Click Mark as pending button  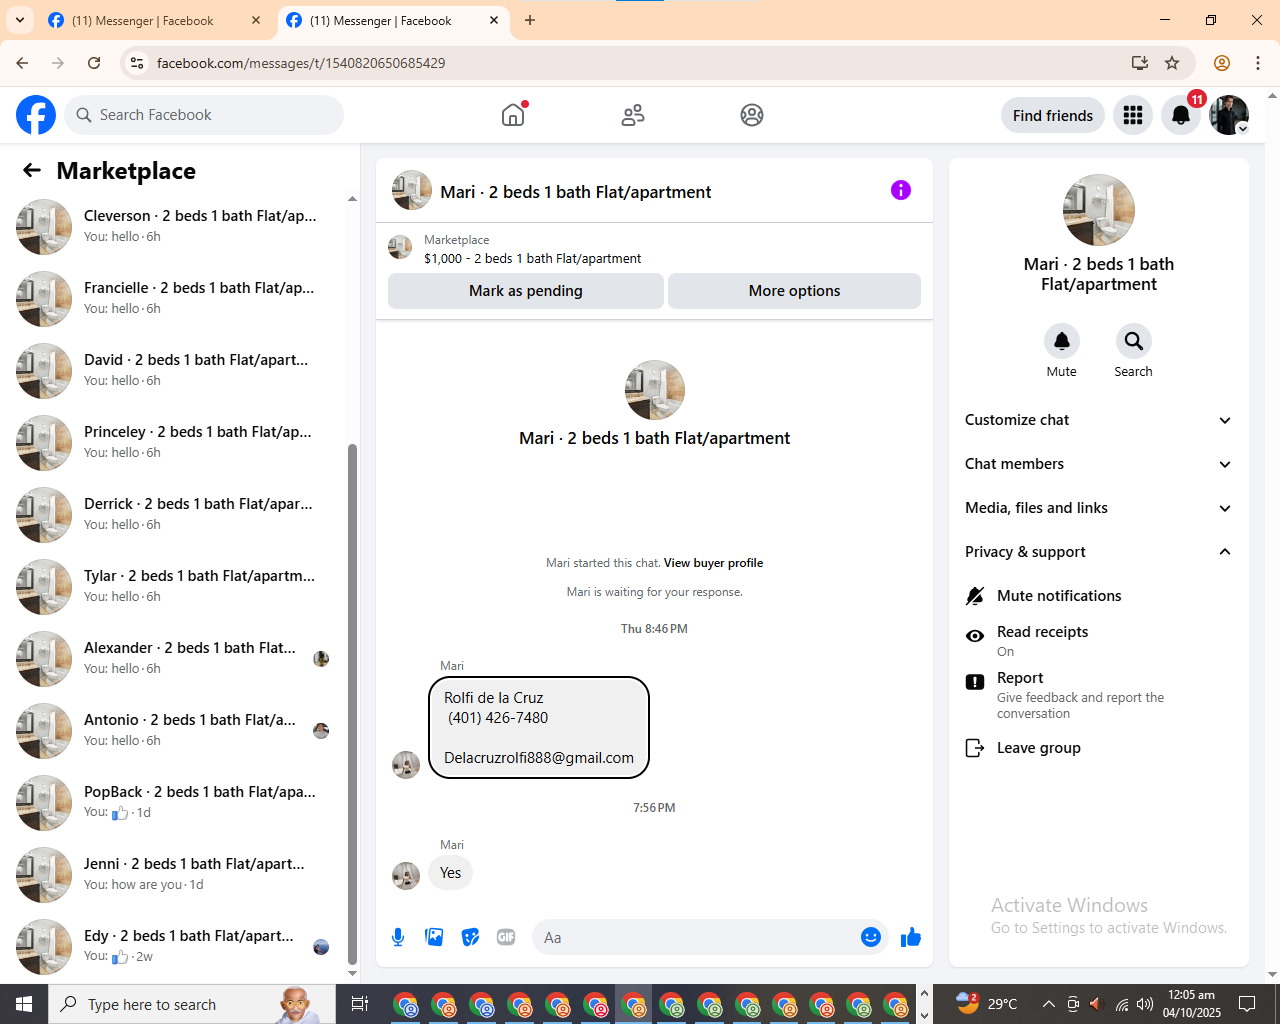(526, 291)
